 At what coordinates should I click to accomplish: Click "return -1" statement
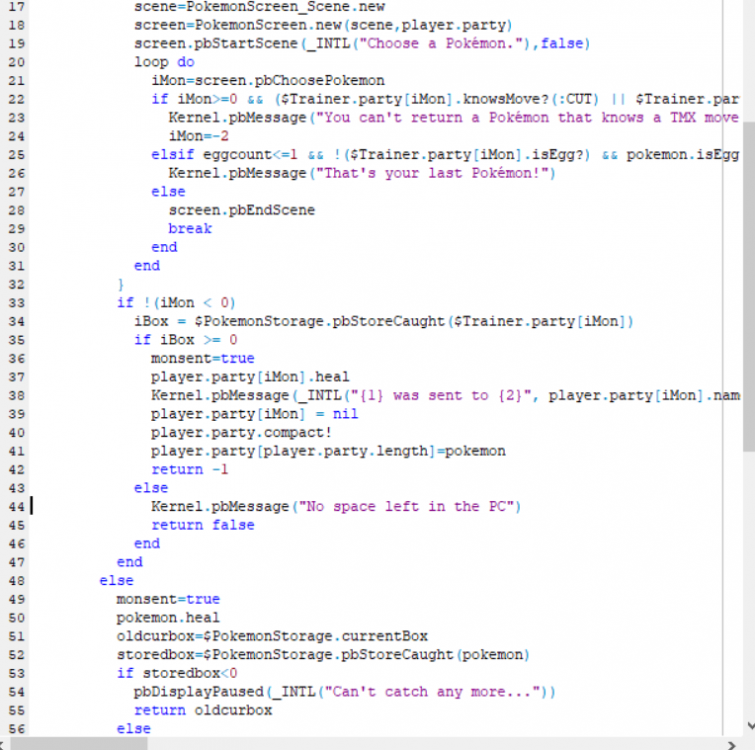tap(190, 470)
